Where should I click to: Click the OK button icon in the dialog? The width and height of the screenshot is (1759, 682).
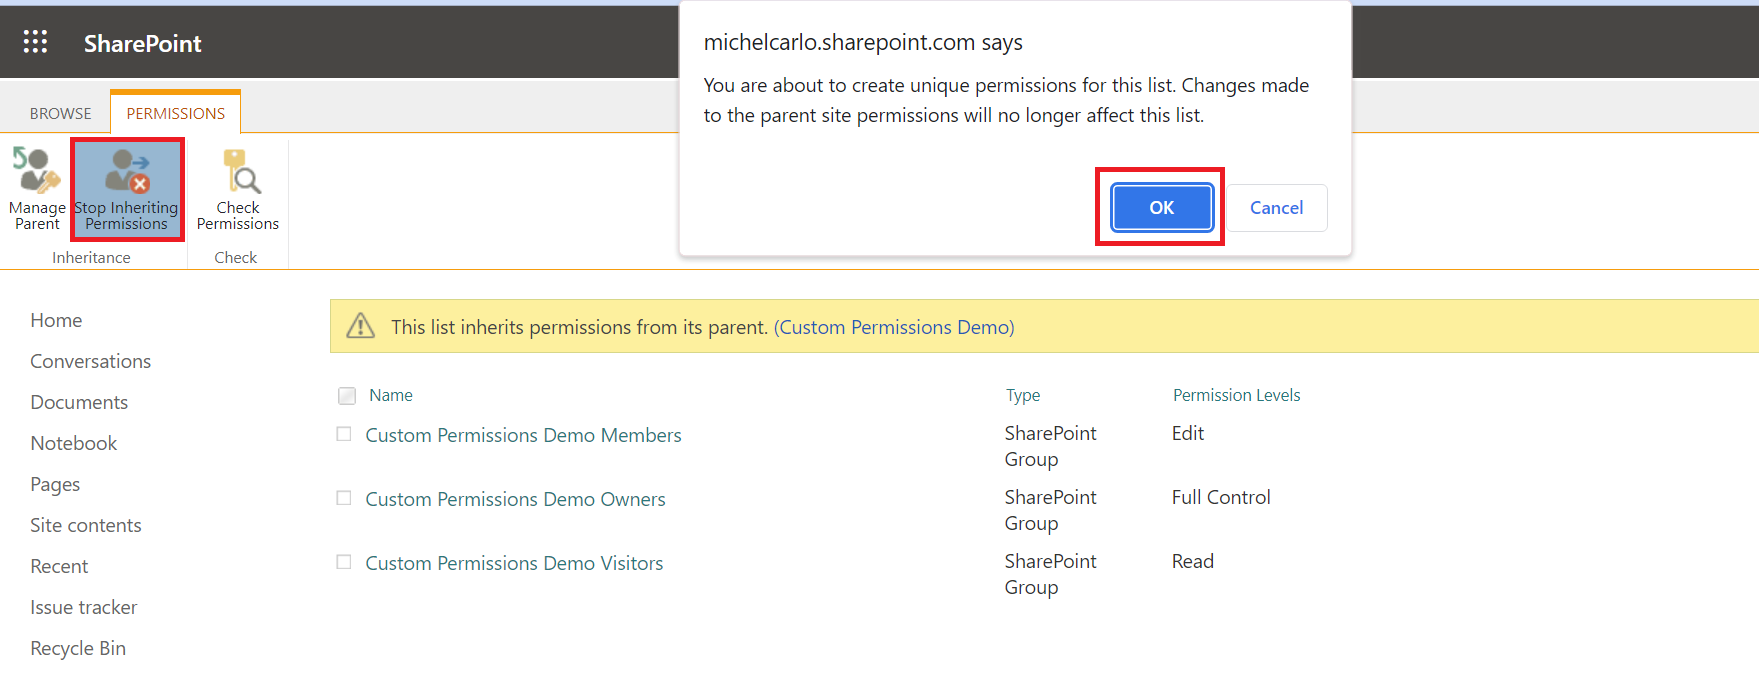pos(1160,207)
